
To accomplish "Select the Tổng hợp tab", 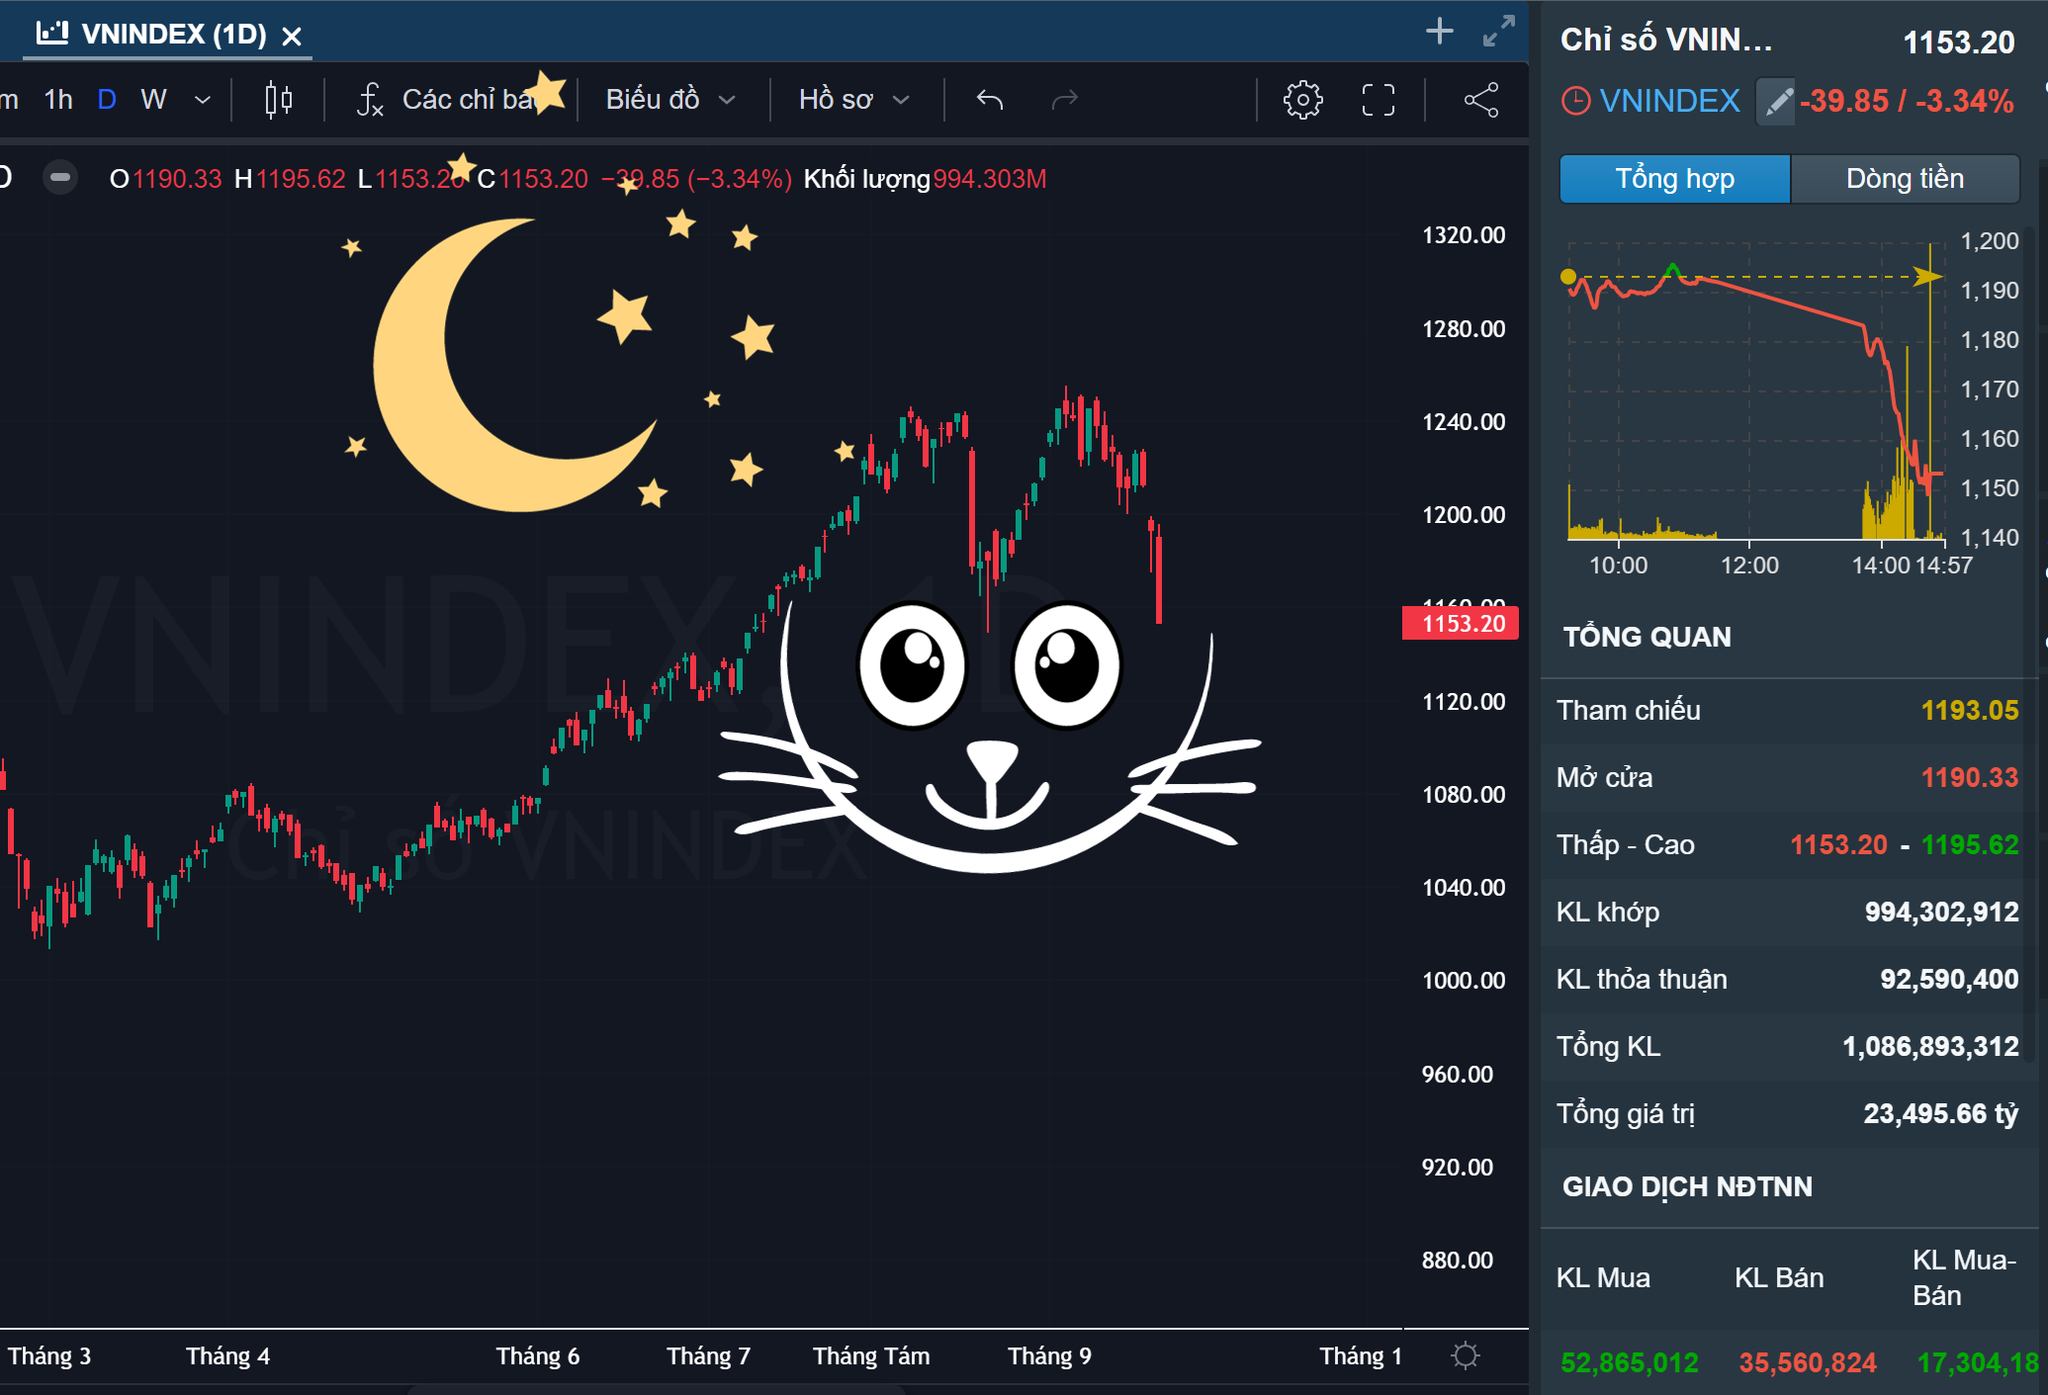I will pos(1674,179).
